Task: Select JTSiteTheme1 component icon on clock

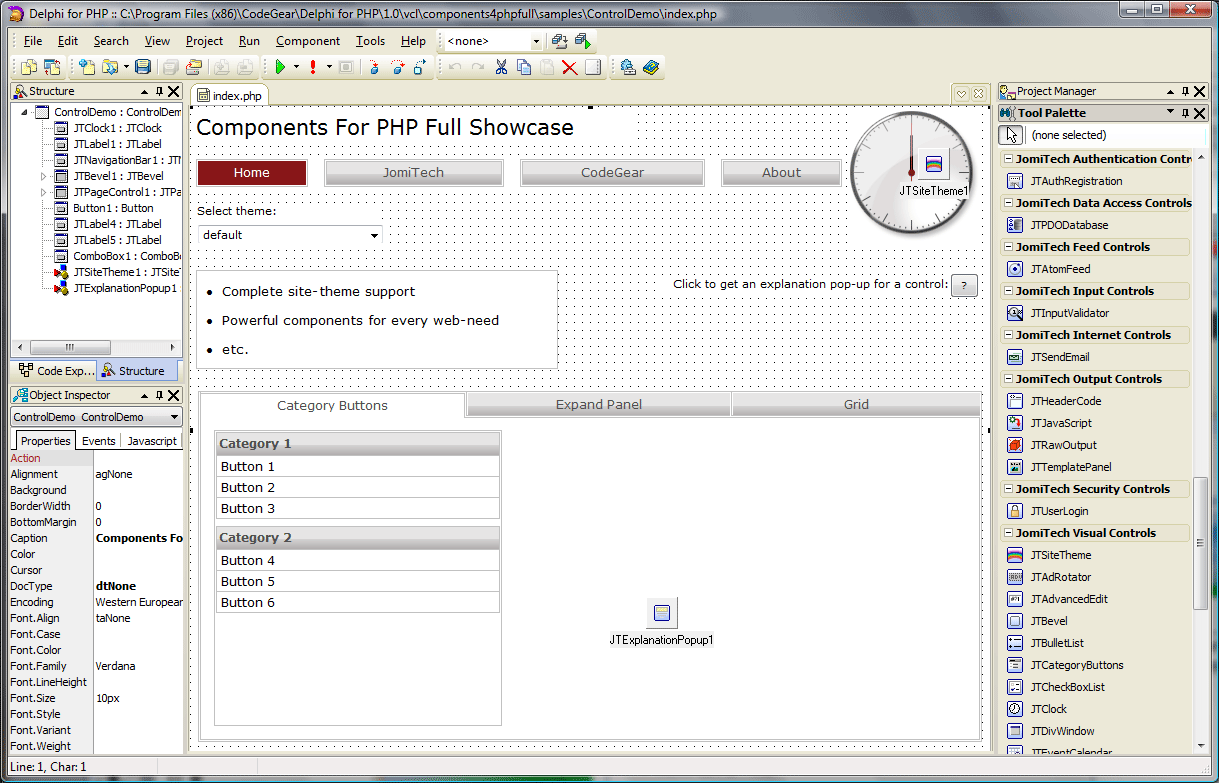Action: click(x=934, y=164)
